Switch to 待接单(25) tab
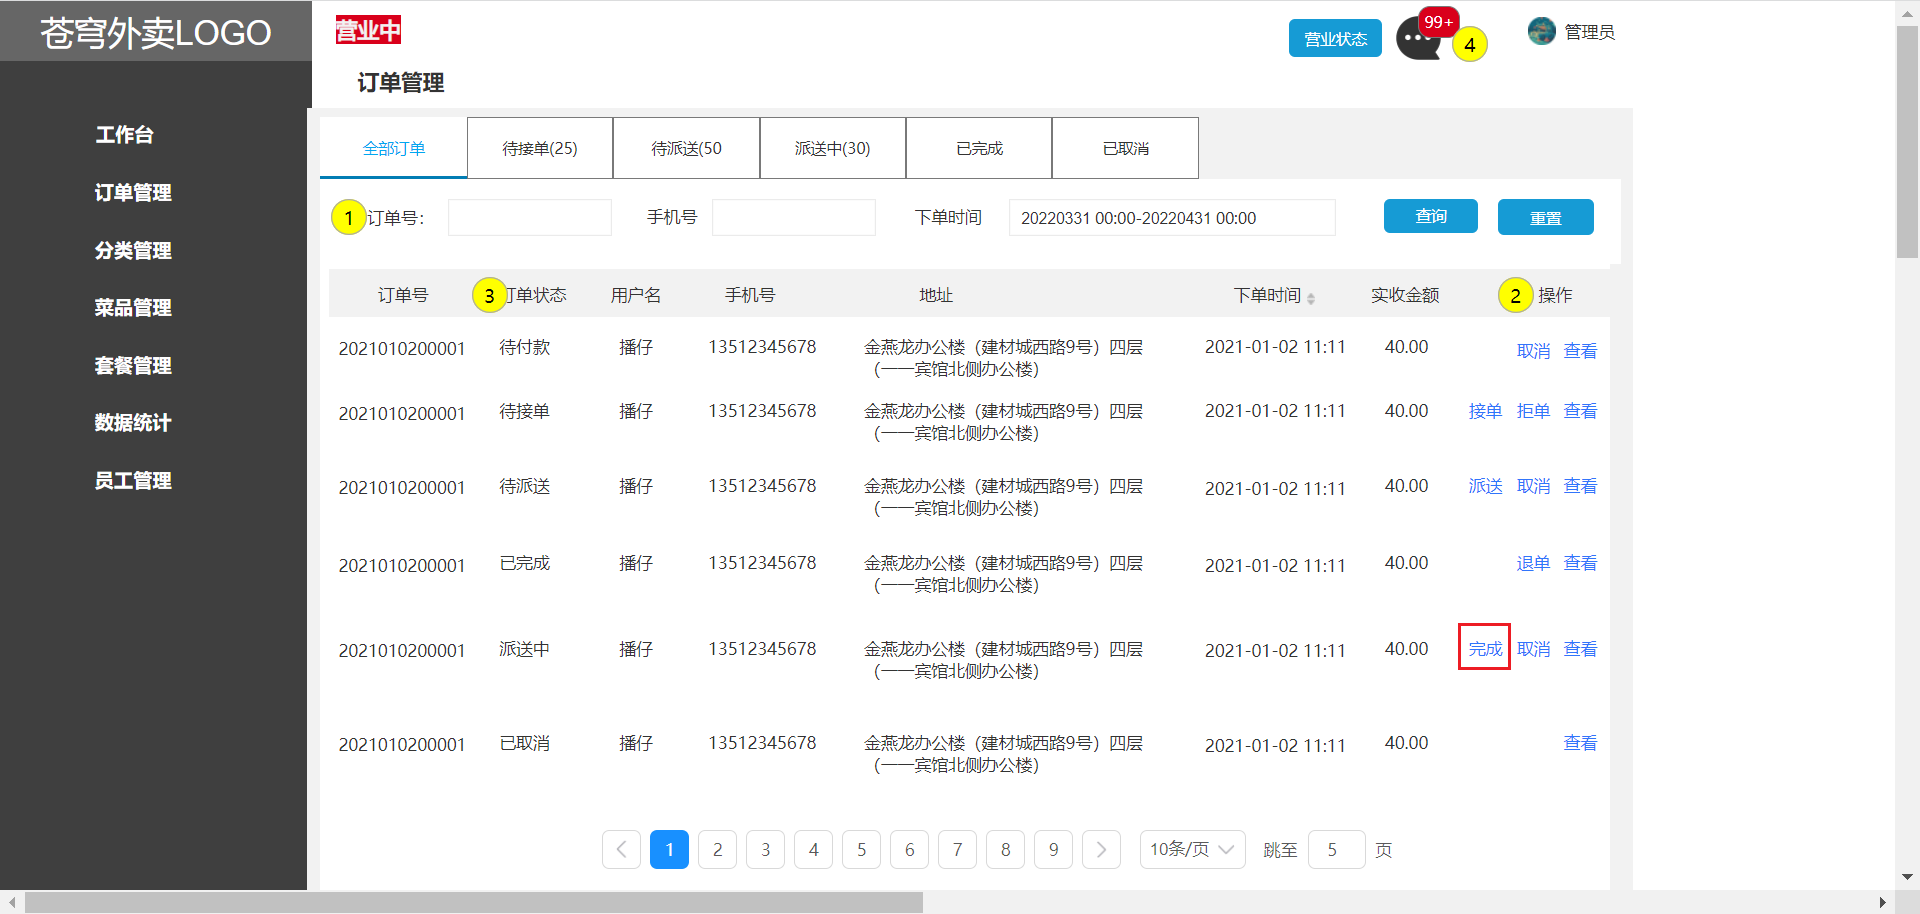Image resolution: width=1920 pixels, height=914 pixels. pos(540,148)
